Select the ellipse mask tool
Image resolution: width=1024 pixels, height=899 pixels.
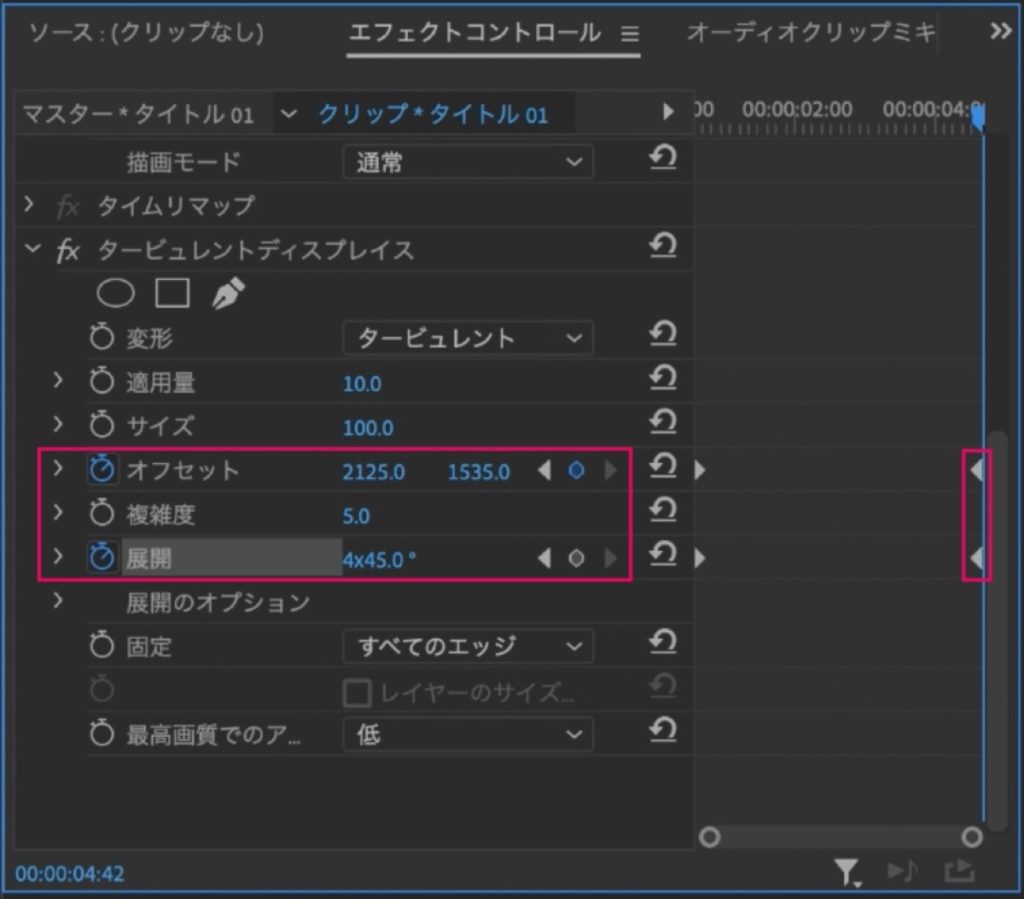click(116, 293)
